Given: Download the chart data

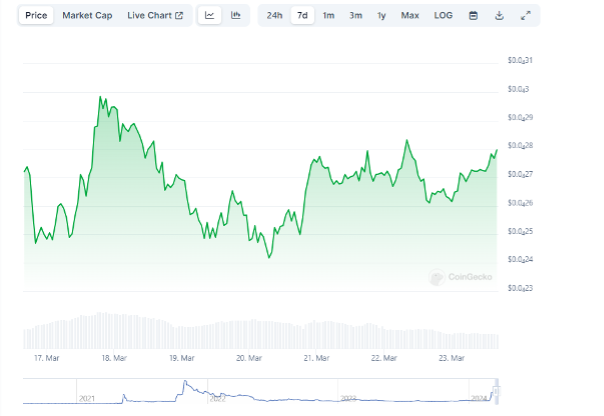Looking at the screenshot, I should tap(499, 16).
